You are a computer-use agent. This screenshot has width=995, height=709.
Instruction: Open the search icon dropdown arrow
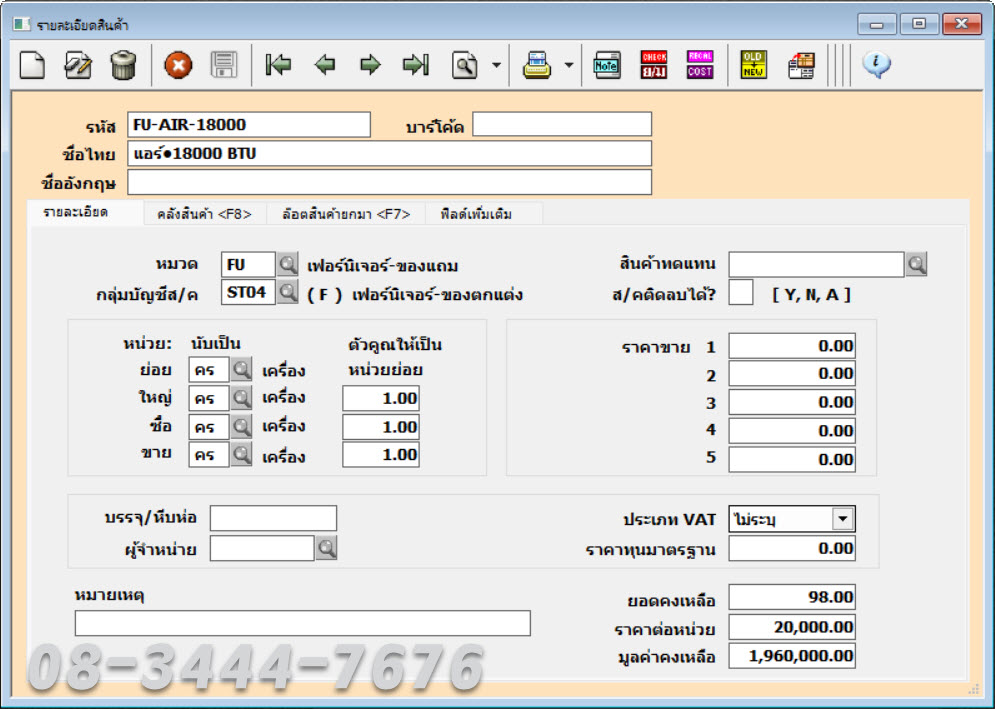[496, 65]
